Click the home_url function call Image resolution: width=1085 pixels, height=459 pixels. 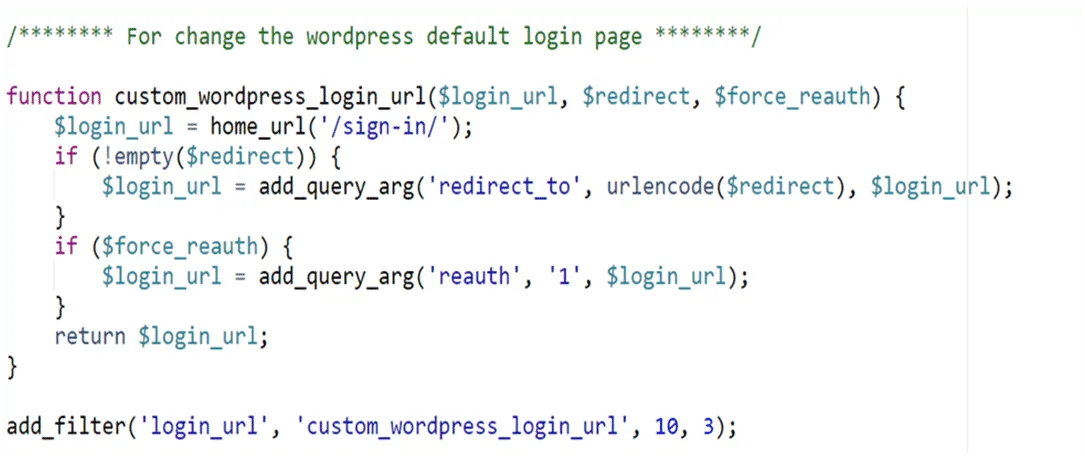[258, 127]
